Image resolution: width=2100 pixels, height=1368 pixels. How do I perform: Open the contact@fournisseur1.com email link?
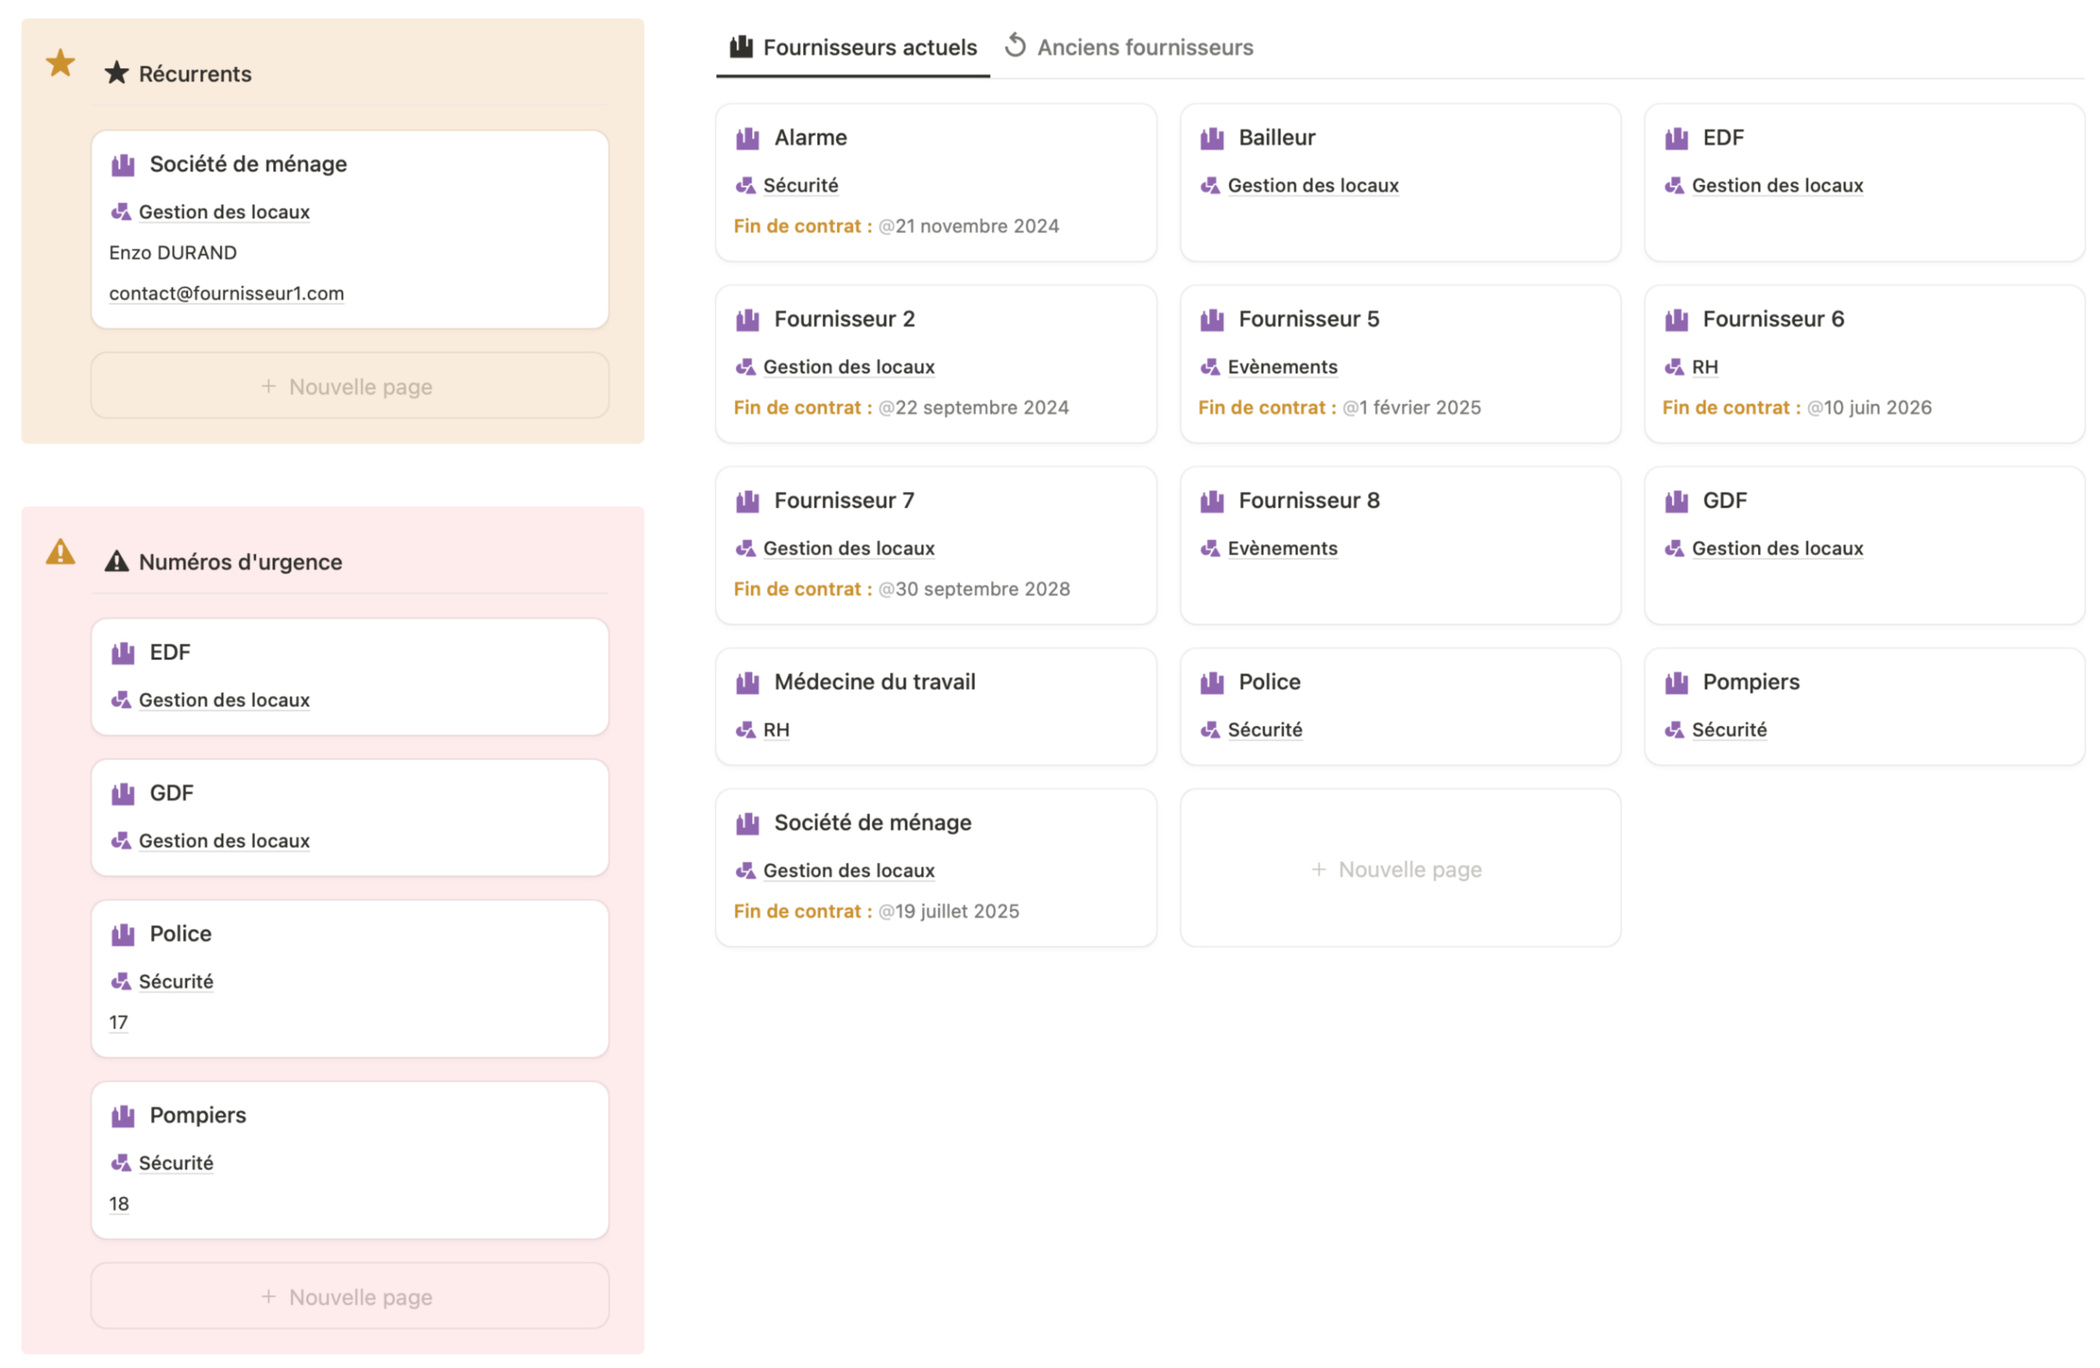pos(226,293)
